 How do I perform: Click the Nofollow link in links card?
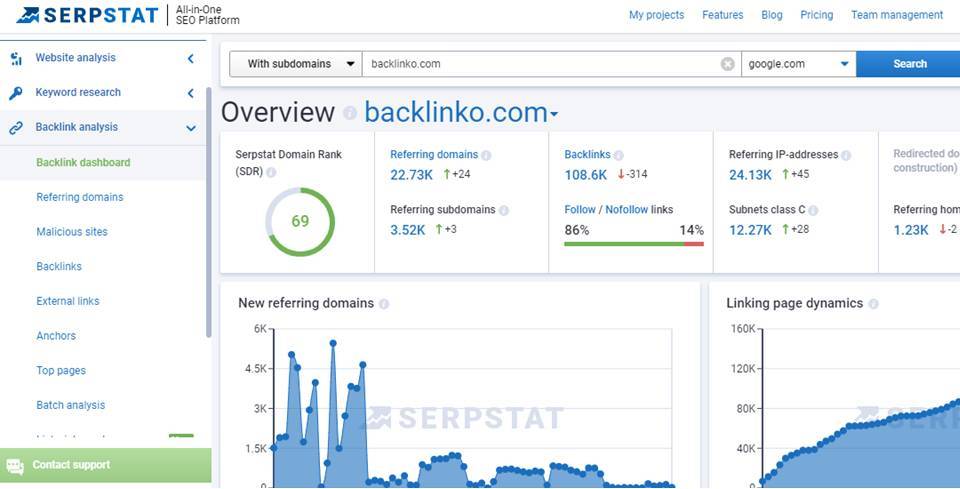click(x=627, y=210)
